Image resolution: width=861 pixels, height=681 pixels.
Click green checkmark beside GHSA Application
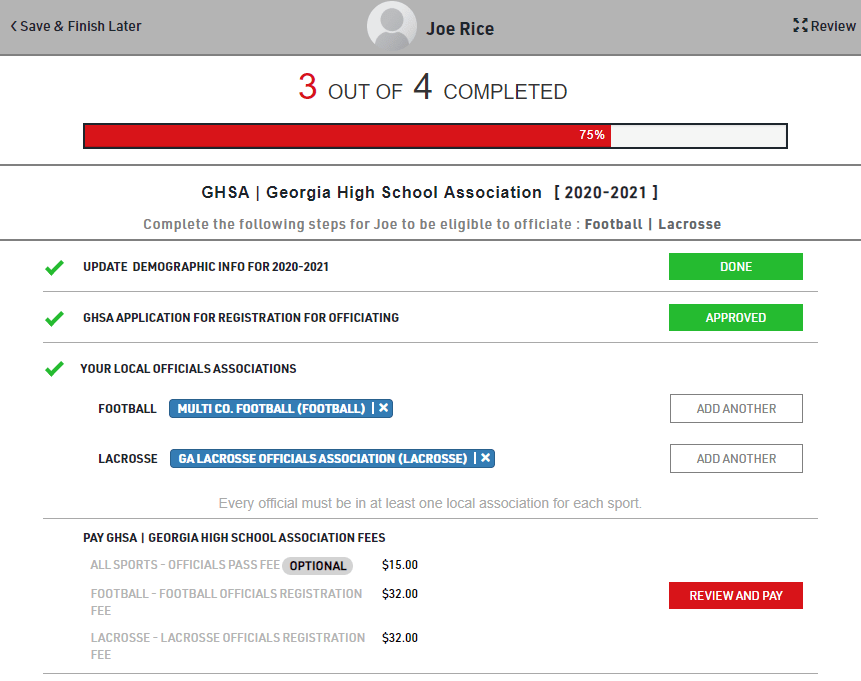[54, 319]
